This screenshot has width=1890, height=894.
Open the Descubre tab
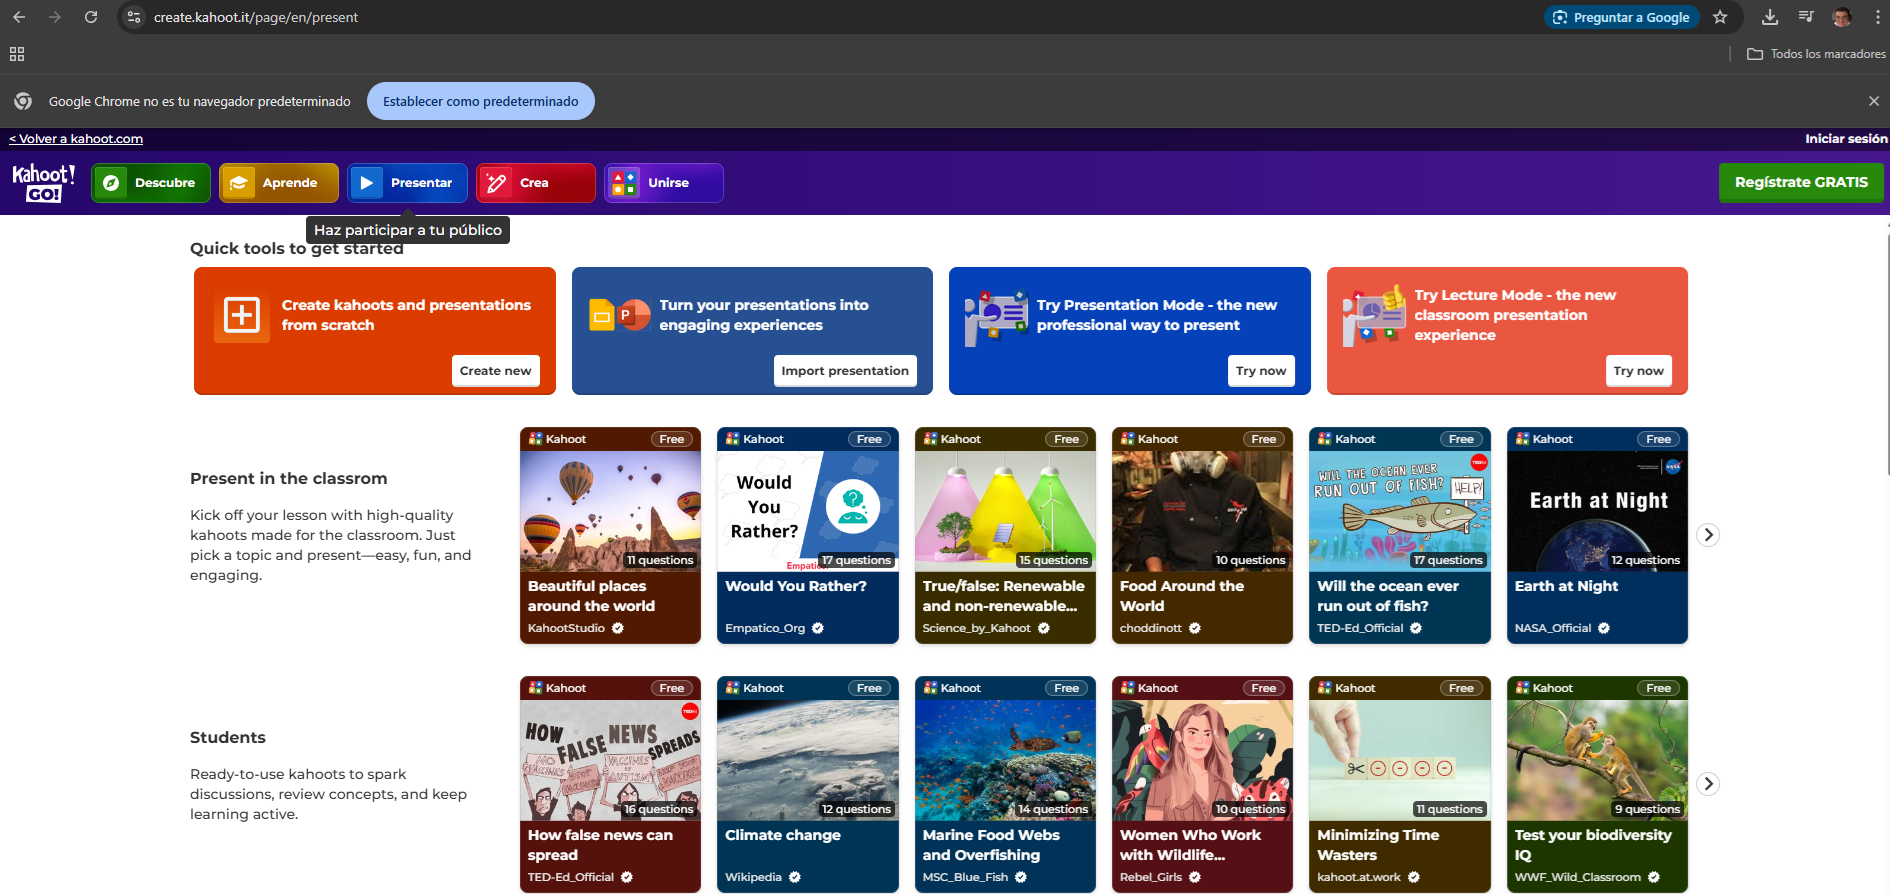151,183
